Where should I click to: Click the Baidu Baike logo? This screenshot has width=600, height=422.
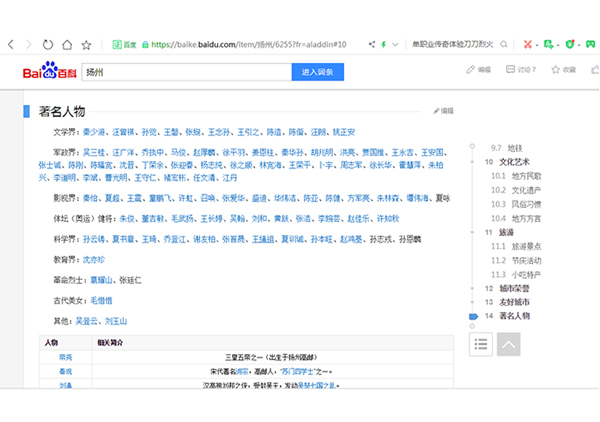tap(49, 72)
